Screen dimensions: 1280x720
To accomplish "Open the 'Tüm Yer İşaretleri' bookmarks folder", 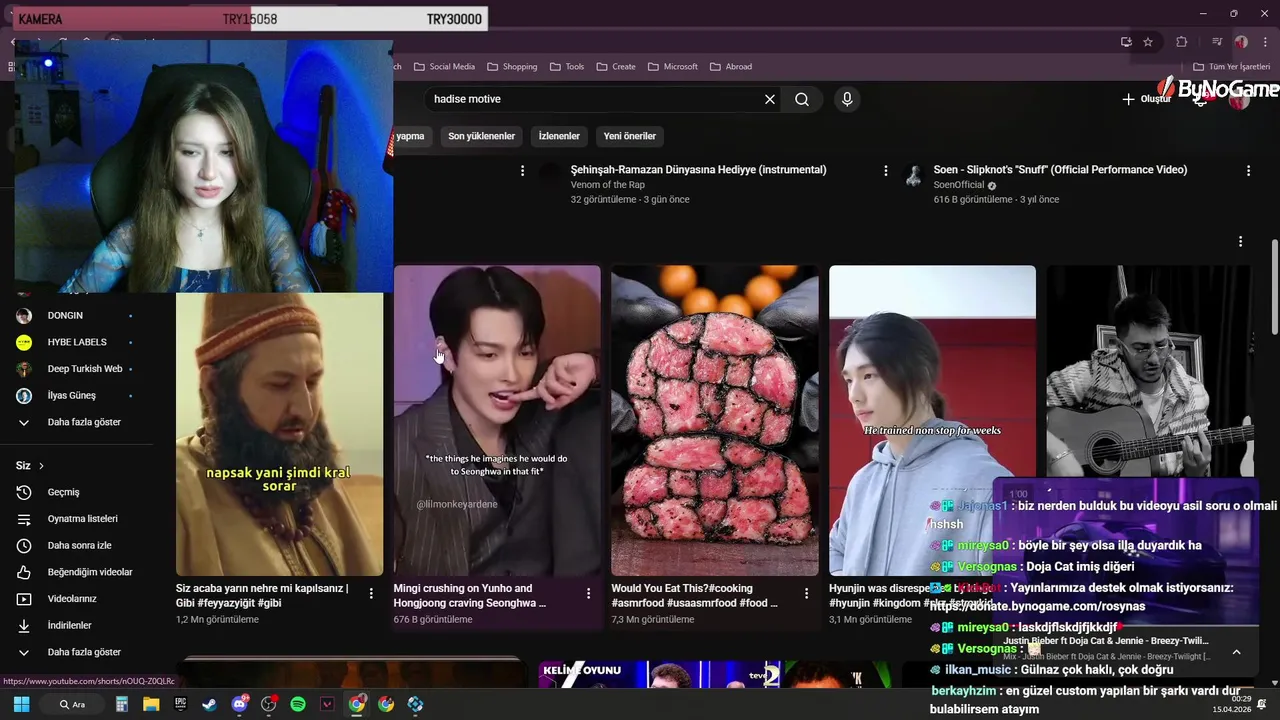I will tap(1231, 66).
